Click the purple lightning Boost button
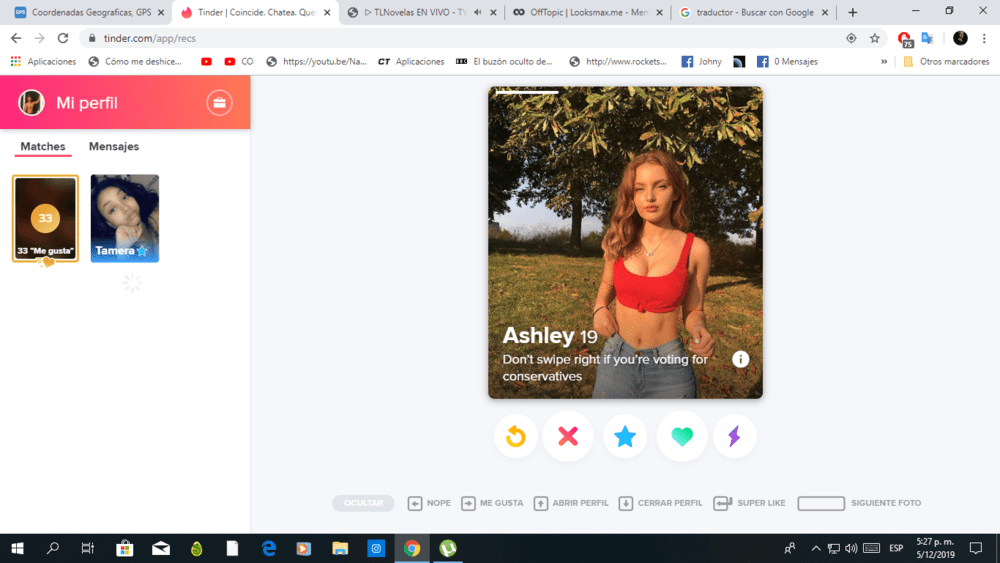Screen dimensions: 1000x563 click(734, 436)
